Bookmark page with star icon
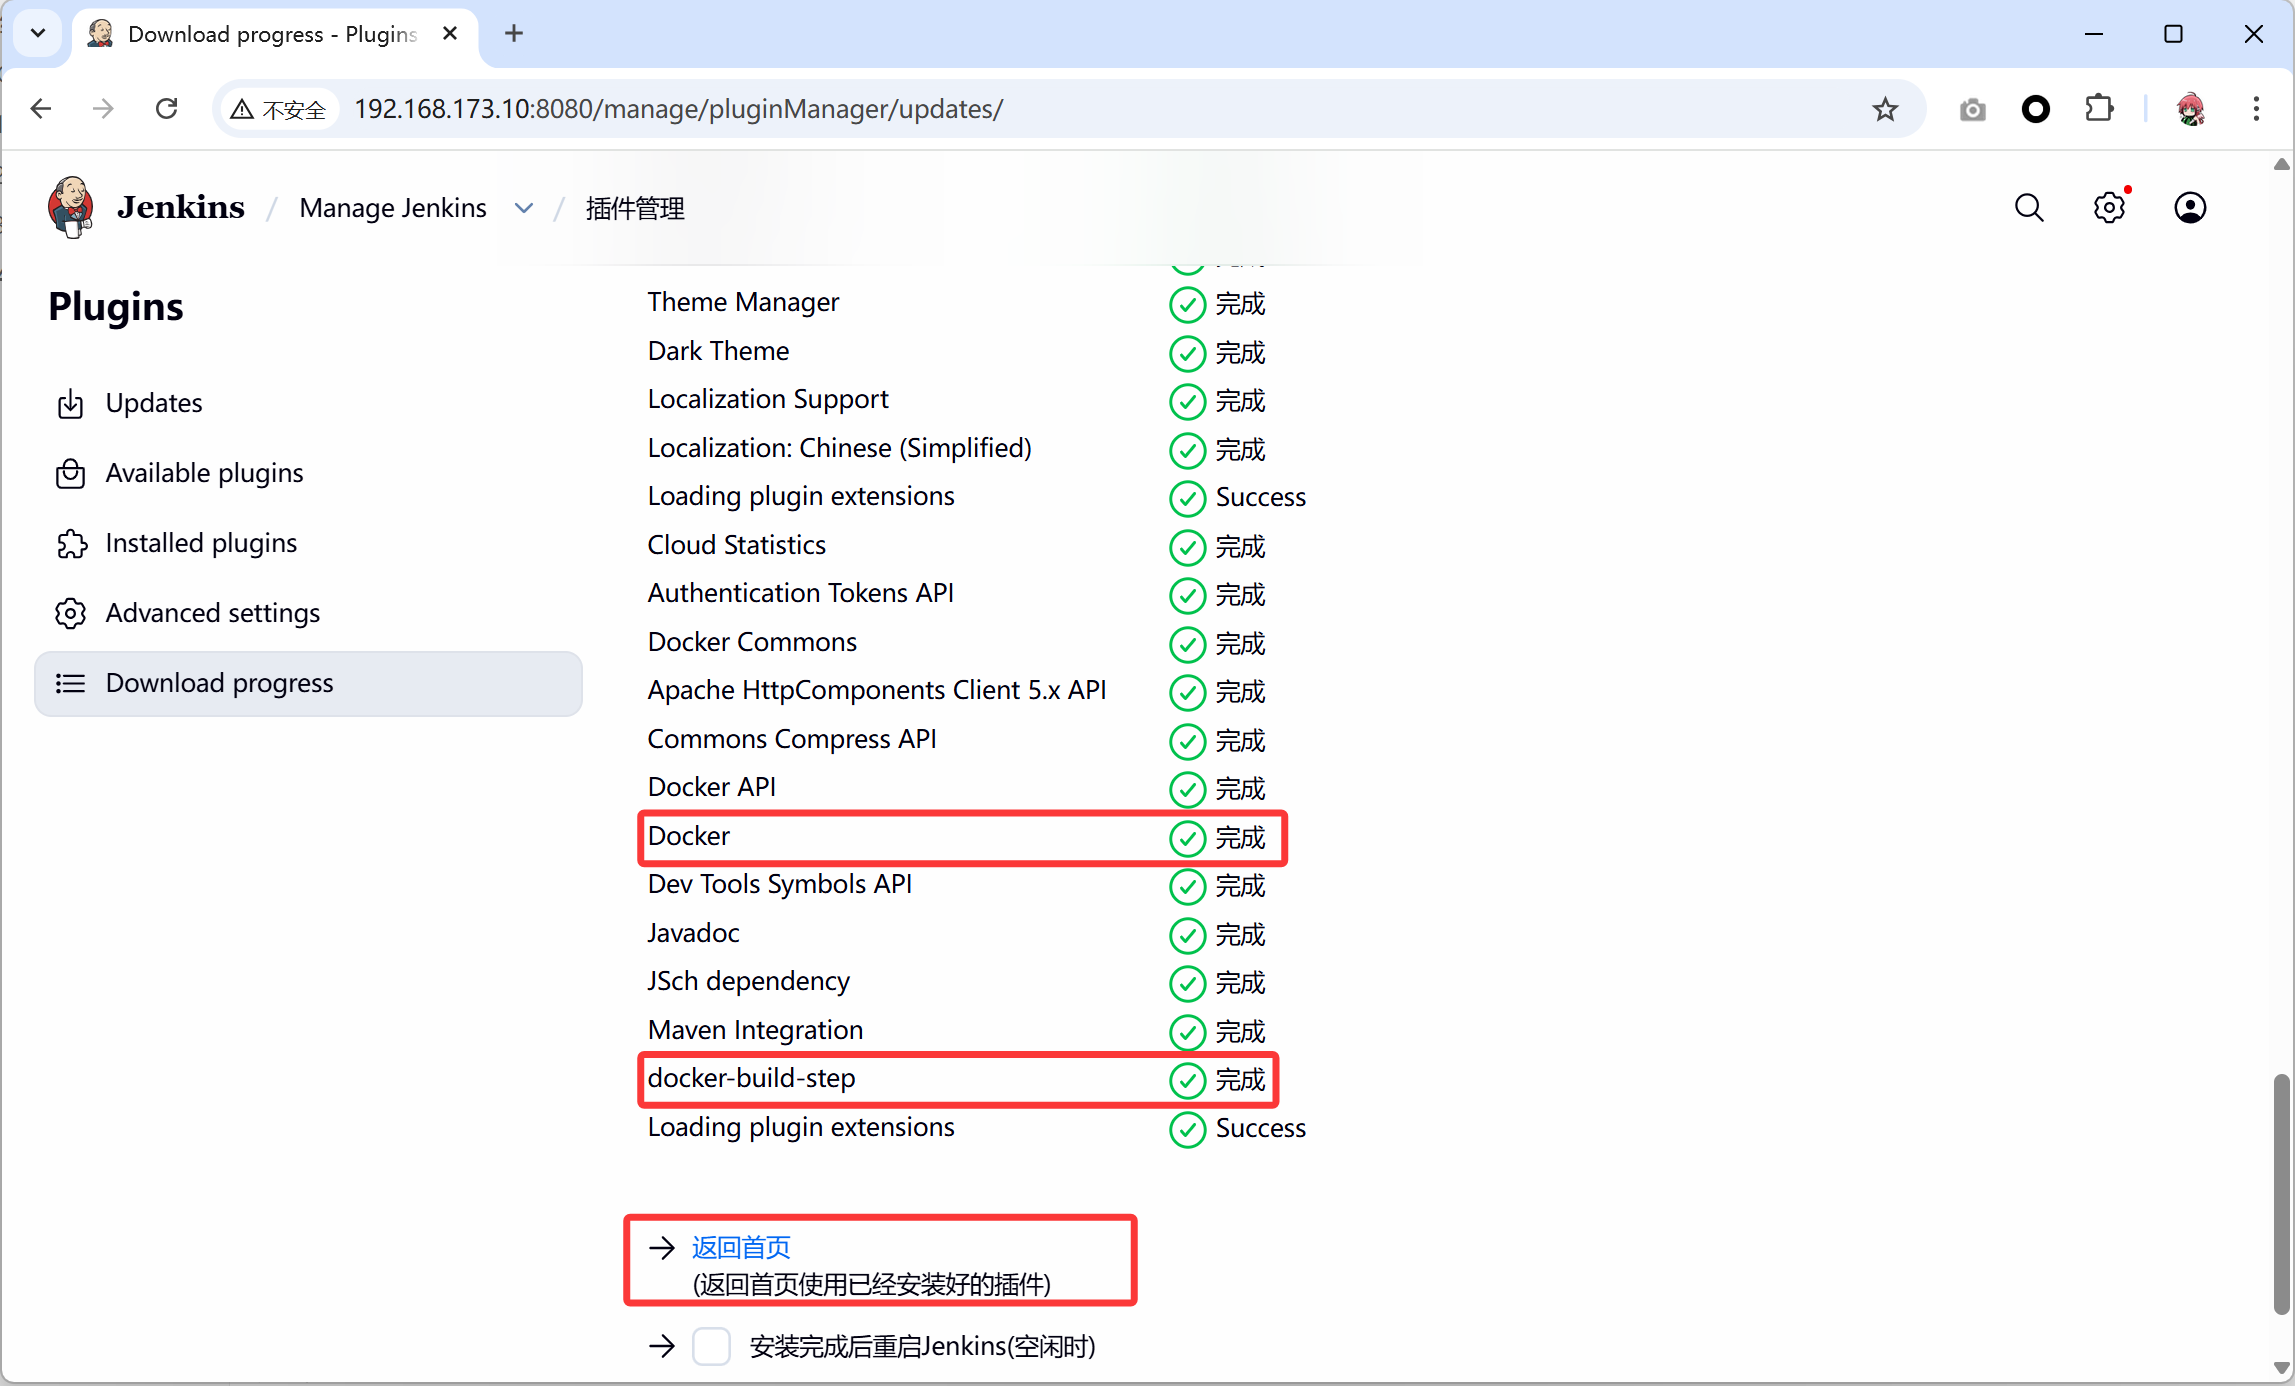 1885,109
